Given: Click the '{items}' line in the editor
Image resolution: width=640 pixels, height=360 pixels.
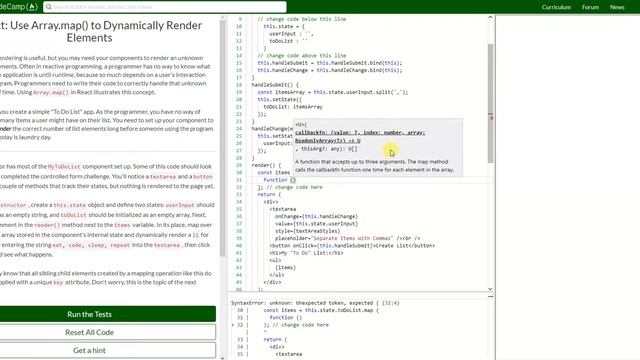Looking at the screenshot, I should (285, 268).
